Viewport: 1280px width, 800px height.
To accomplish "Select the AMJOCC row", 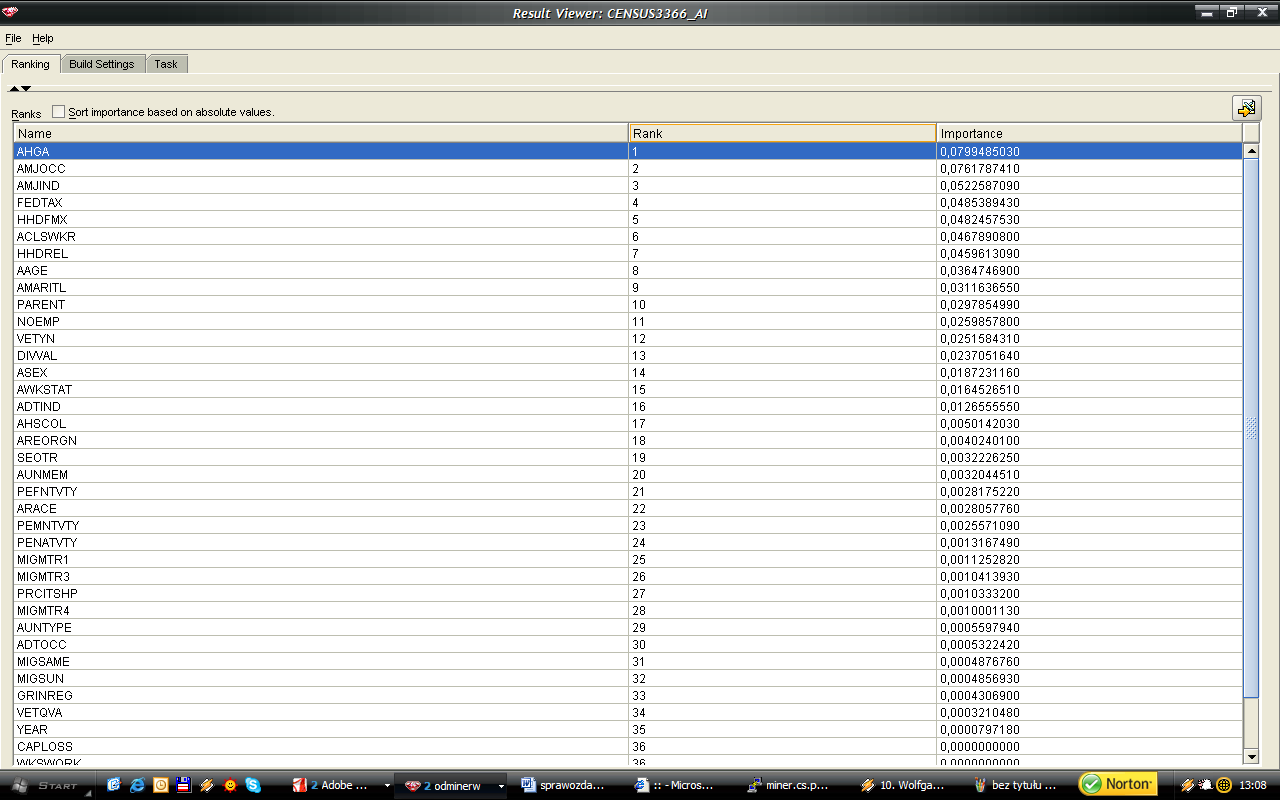I will 628,168.
